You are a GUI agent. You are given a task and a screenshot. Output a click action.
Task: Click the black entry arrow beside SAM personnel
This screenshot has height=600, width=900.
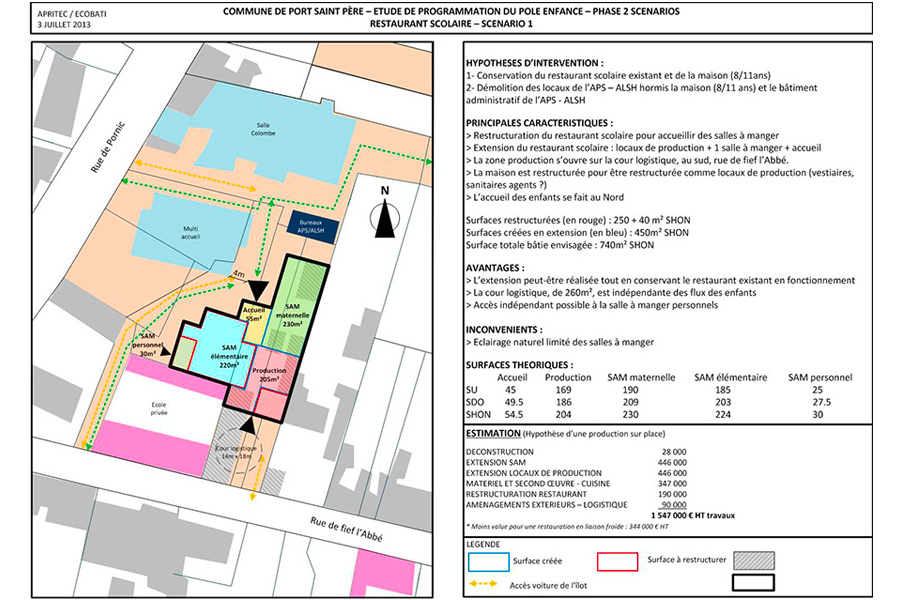(166, 351)
